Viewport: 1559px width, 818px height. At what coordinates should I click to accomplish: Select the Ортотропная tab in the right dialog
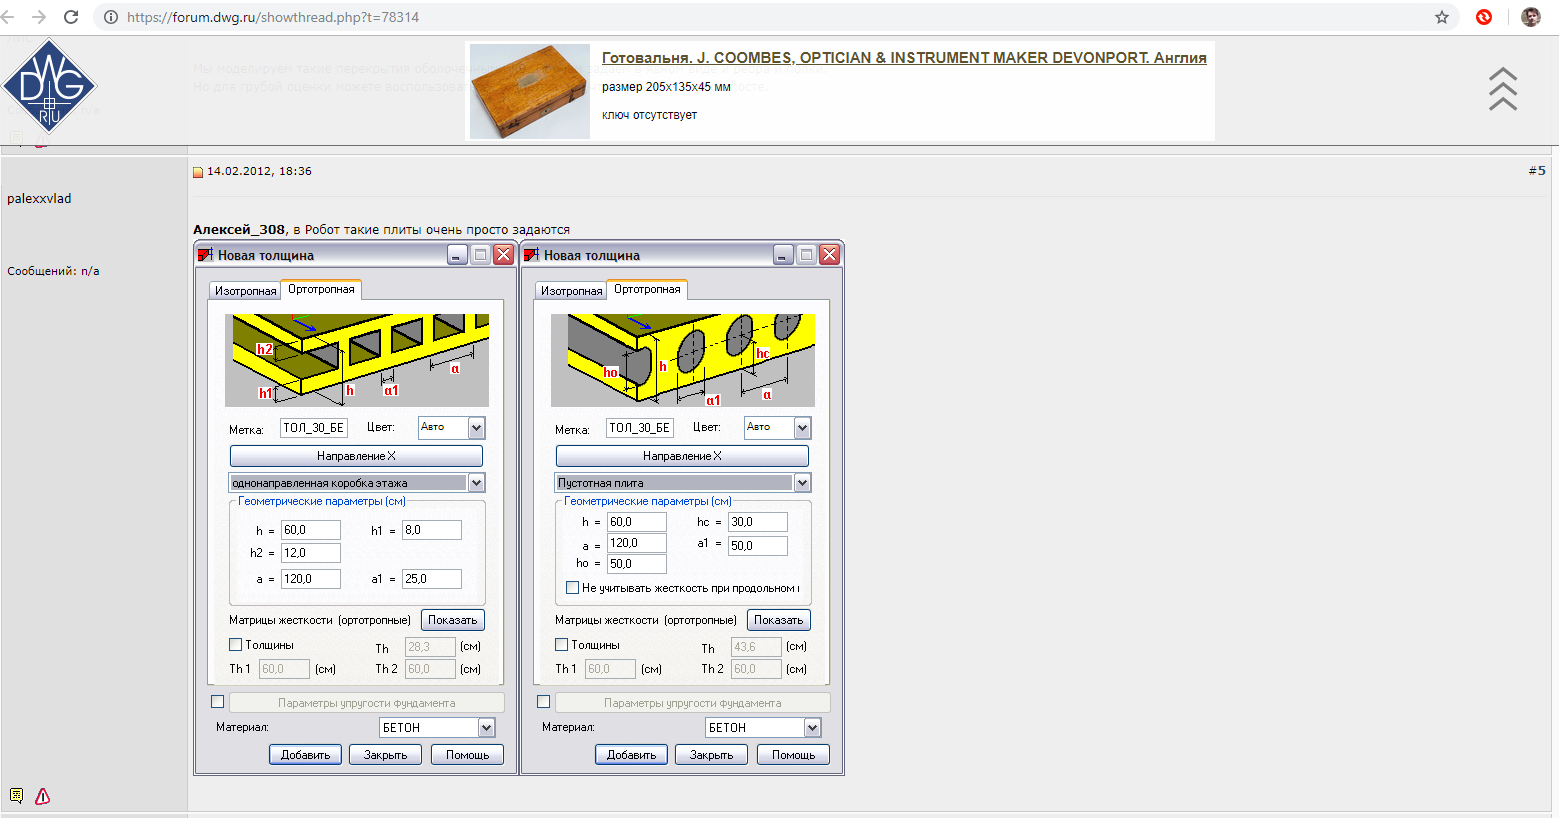pos(647,290)
